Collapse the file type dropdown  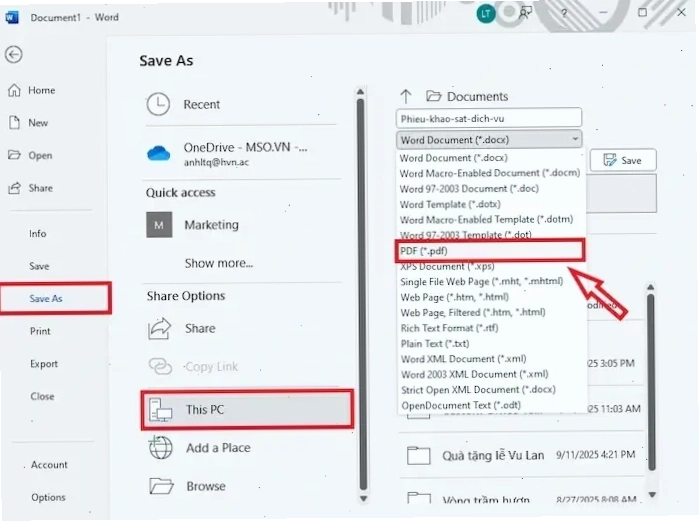click(575, 139)
